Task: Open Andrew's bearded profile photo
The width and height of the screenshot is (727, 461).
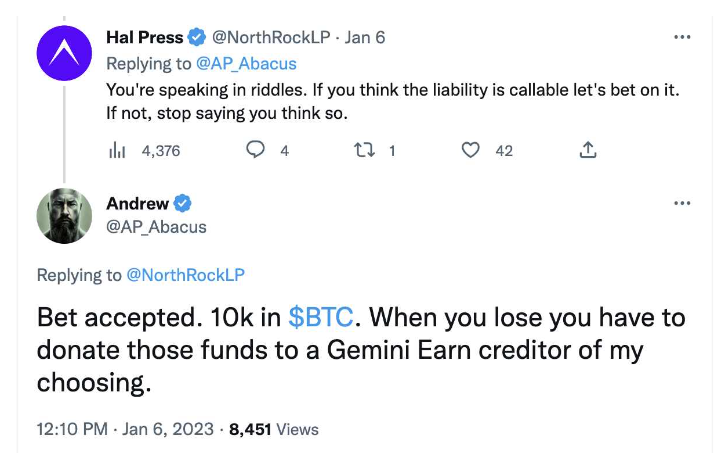Action: click(64, 216)
